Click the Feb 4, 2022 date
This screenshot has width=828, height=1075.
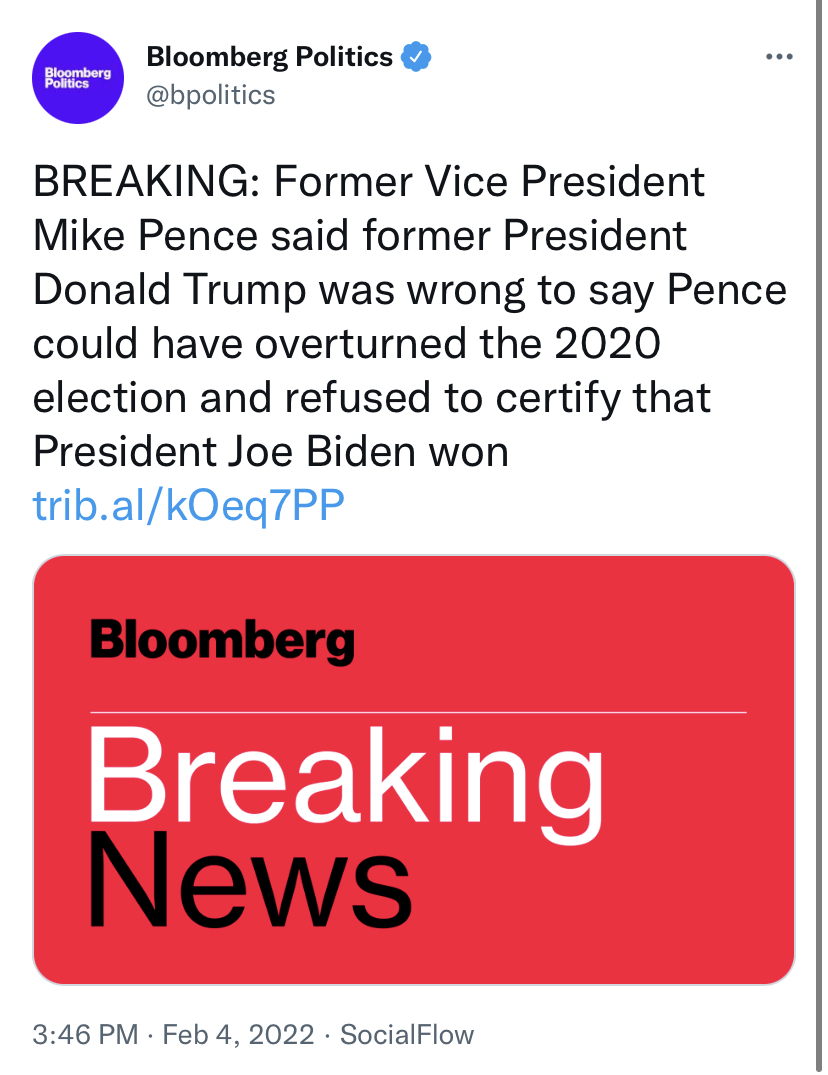tap(239, 1035)
